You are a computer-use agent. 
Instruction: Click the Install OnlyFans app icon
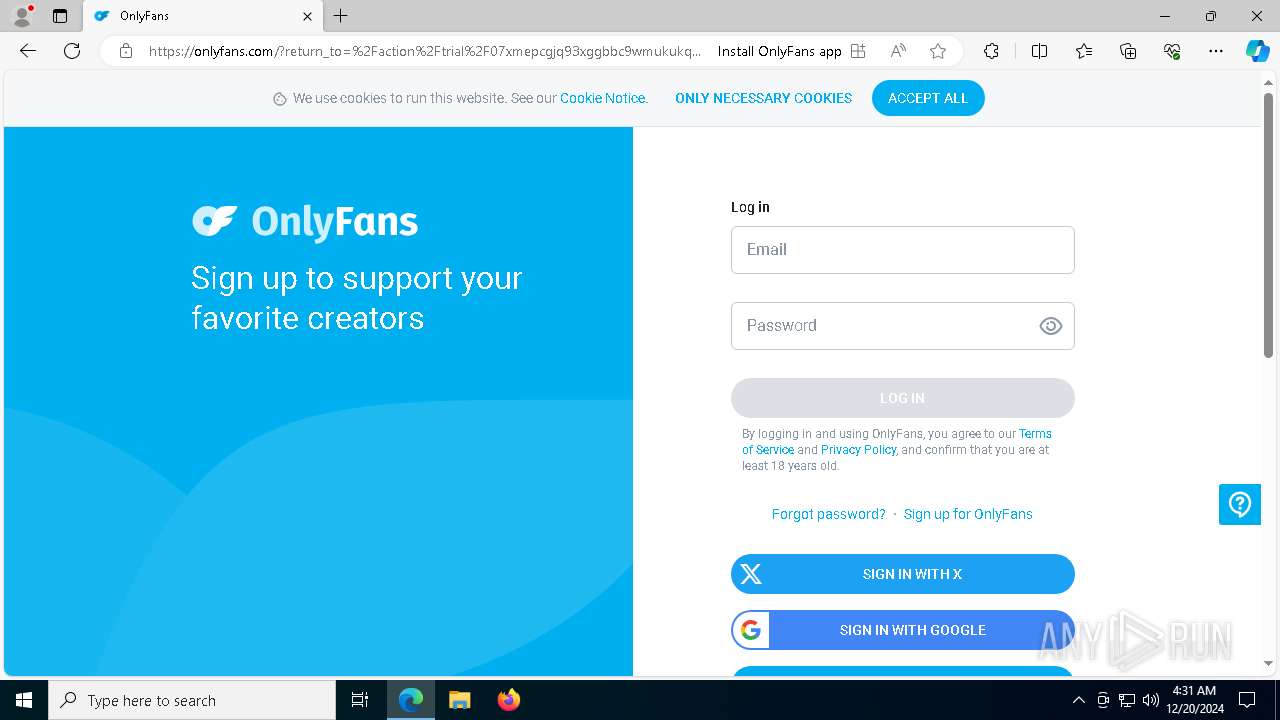click(x=858, y=51)
